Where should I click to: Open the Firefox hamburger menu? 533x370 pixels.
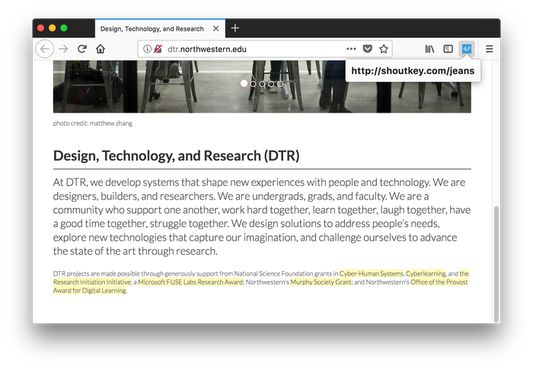click(489, 49)
